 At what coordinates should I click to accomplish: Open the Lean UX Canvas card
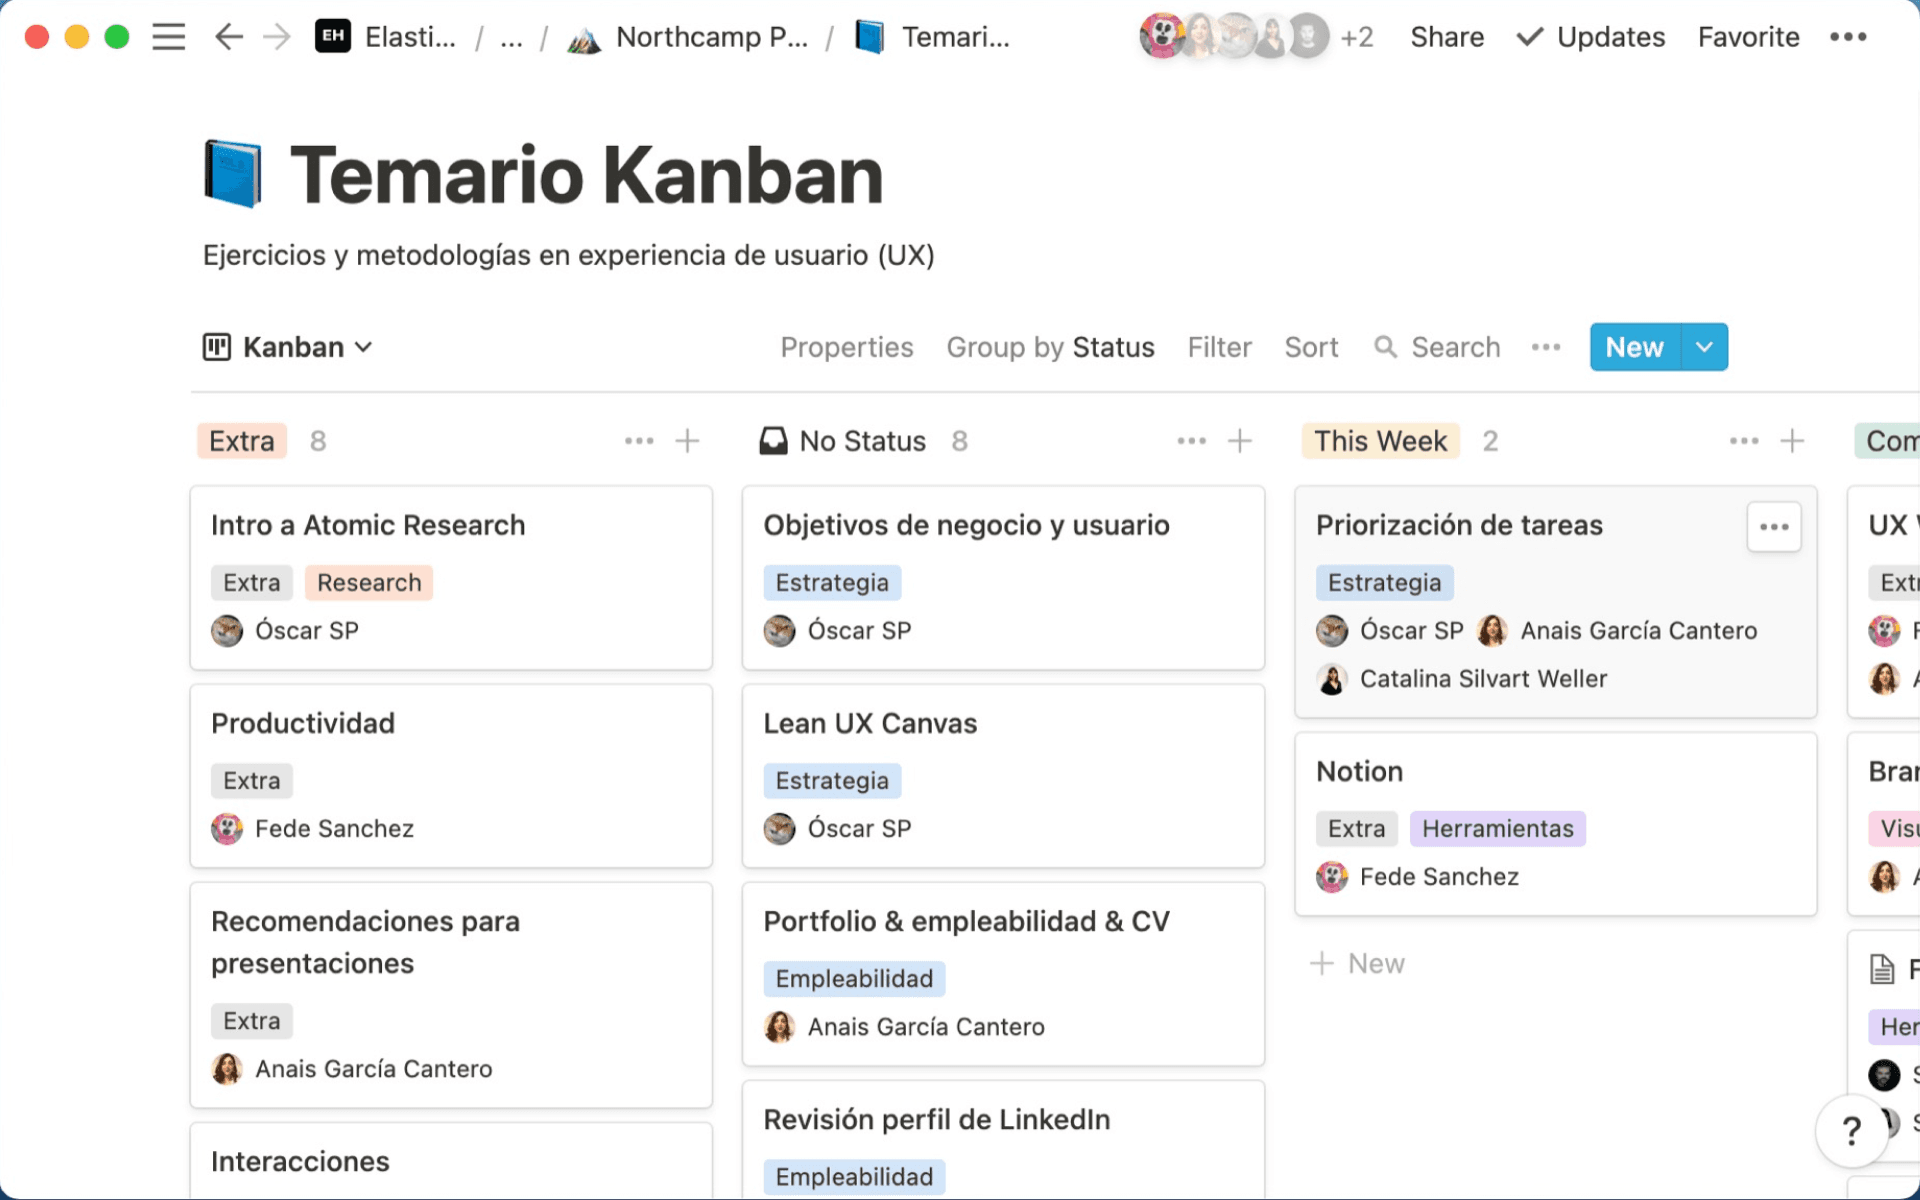click(870, 723)
